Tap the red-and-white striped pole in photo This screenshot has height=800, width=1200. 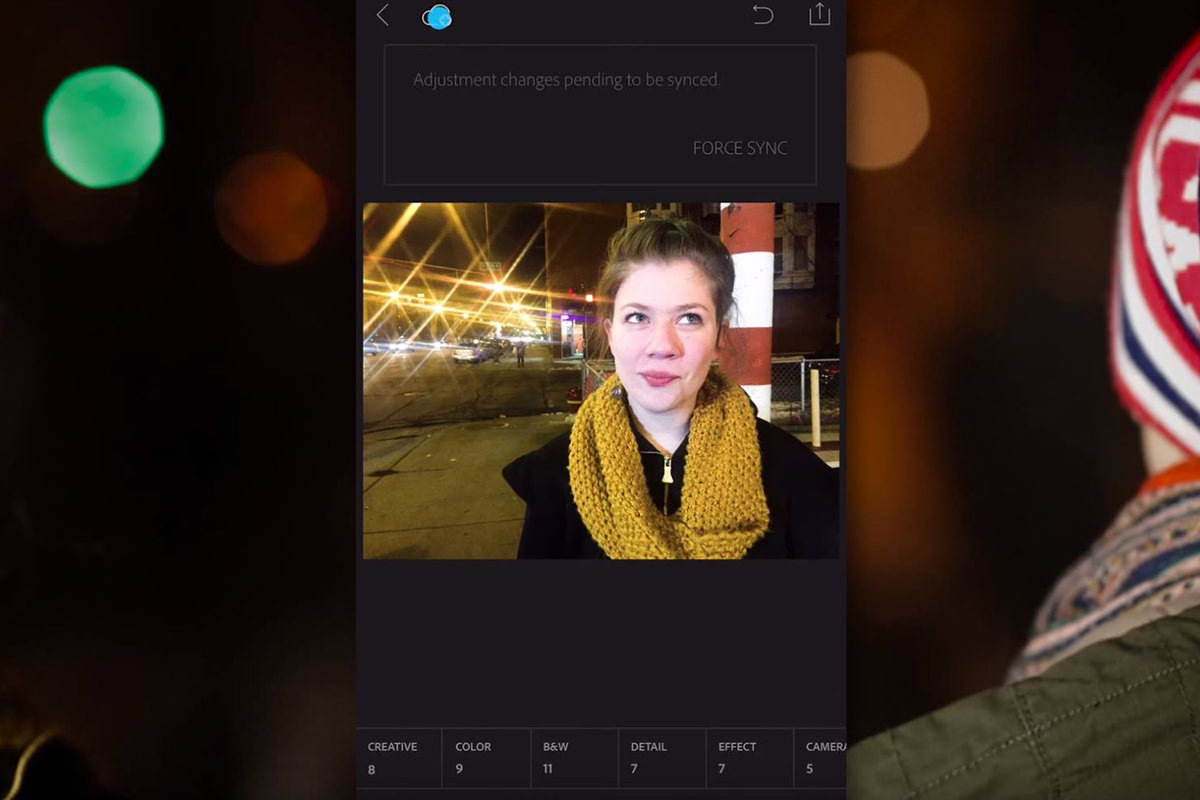(750, 300)
